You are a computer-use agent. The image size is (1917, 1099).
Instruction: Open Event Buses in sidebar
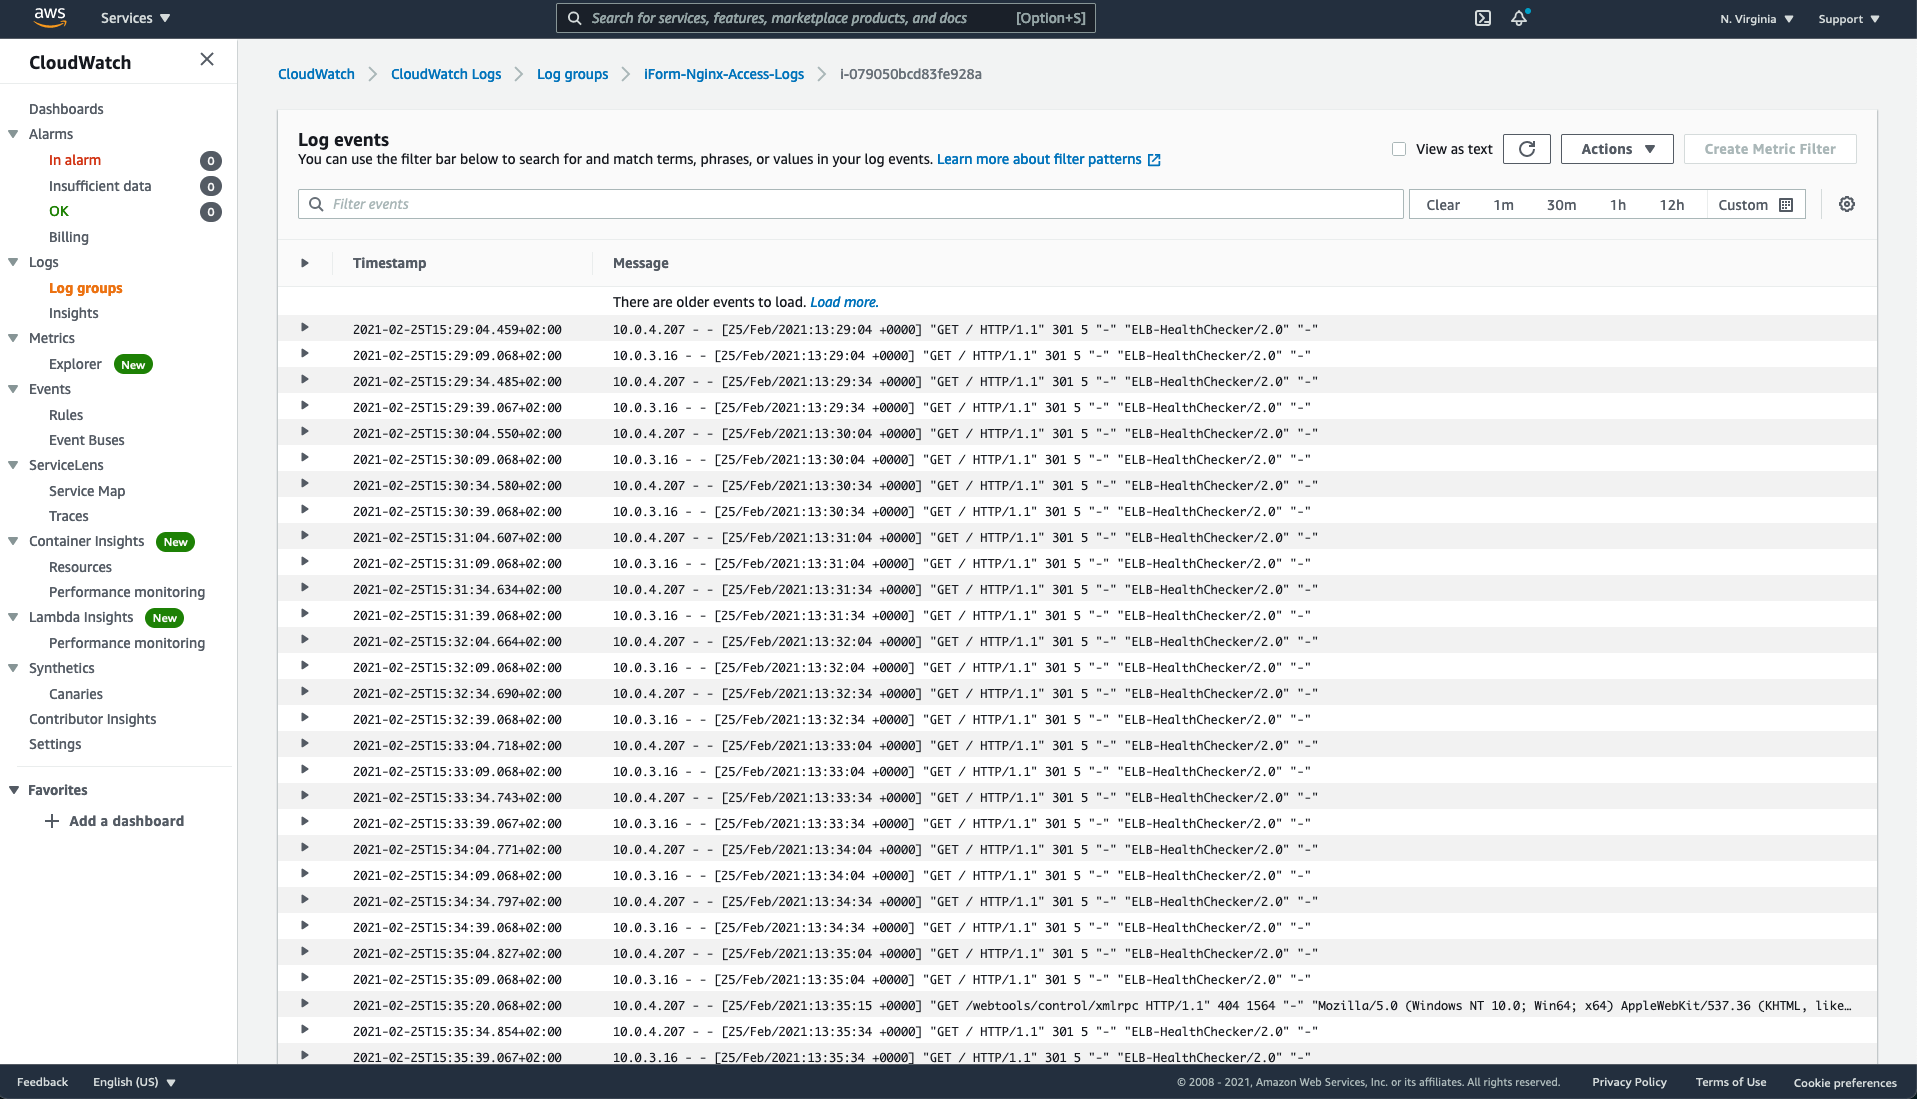tap(87, 440)
